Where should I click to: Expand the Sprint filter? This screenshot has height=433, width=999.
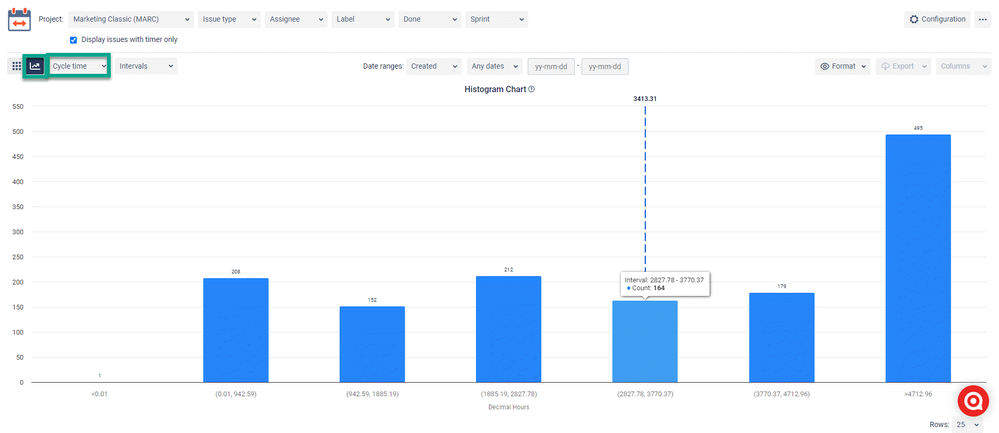coord(496,20)
